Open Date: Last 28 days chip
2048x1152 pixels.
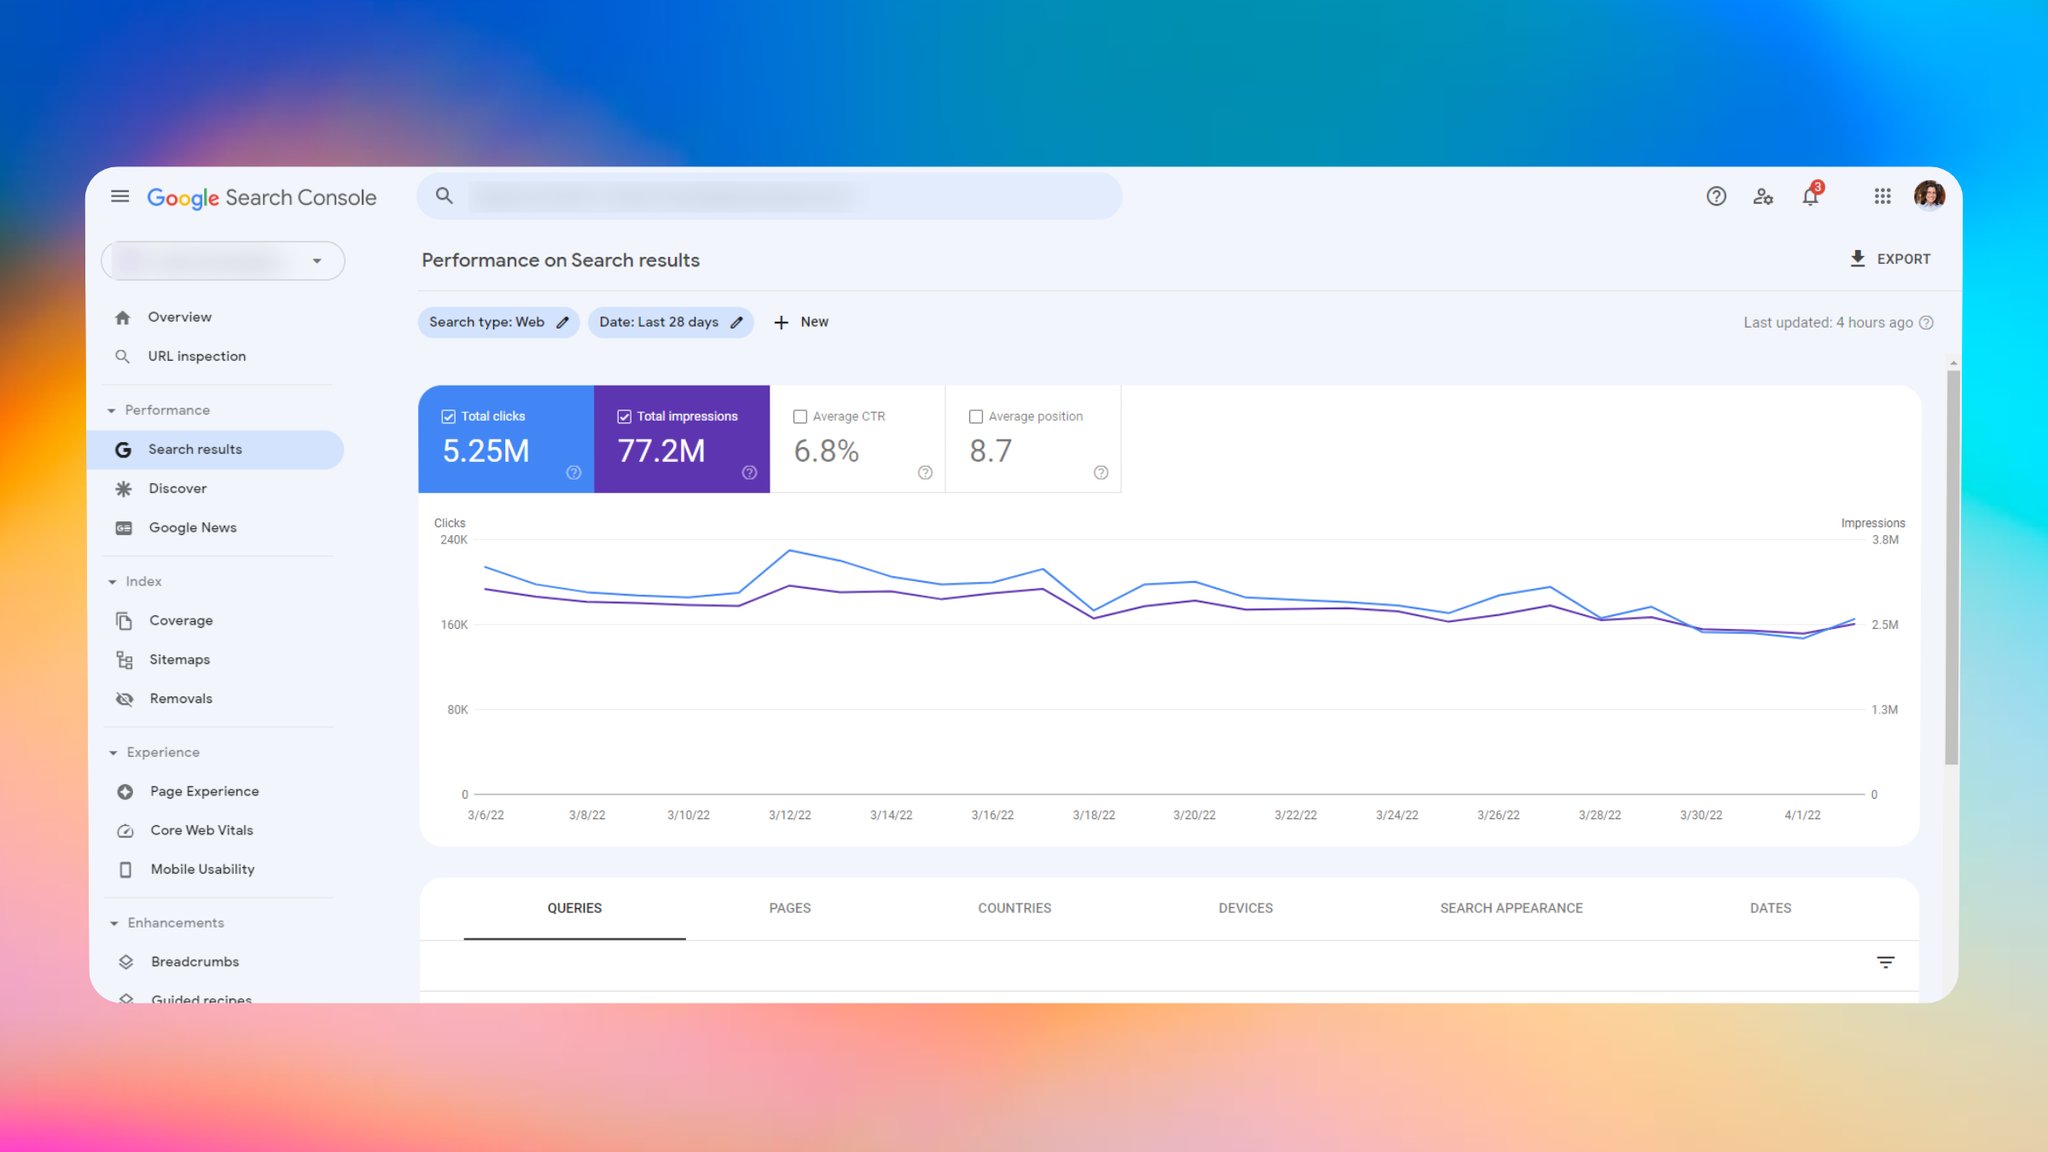670,322
